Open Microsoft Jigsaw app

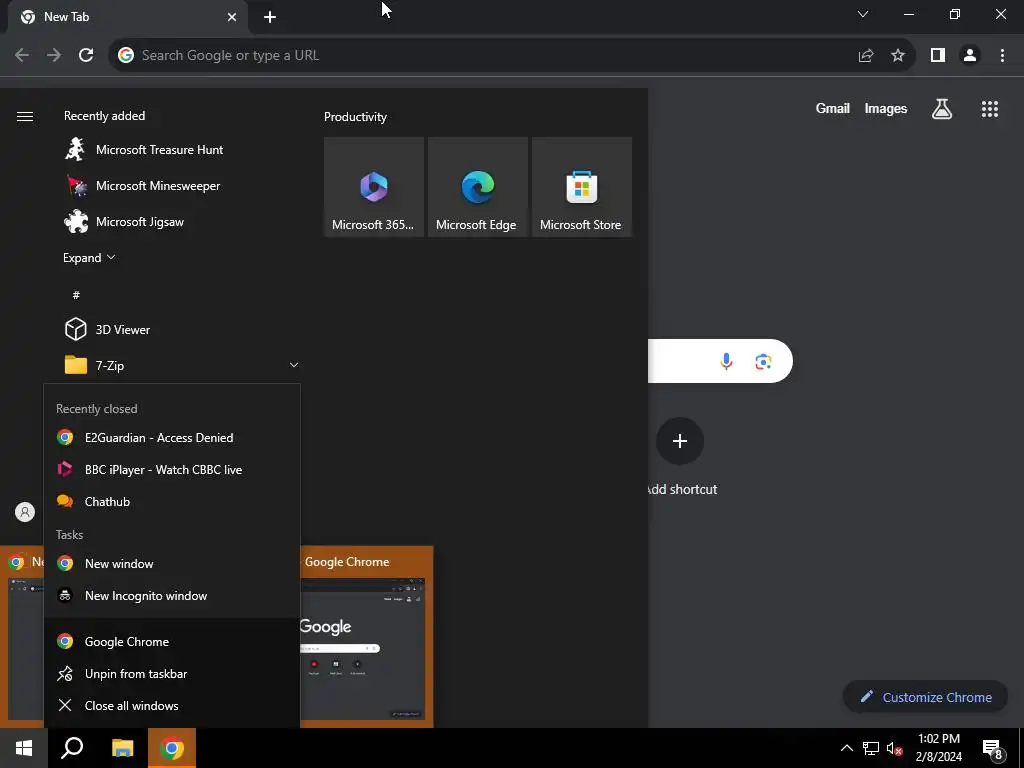click(124, 221)
